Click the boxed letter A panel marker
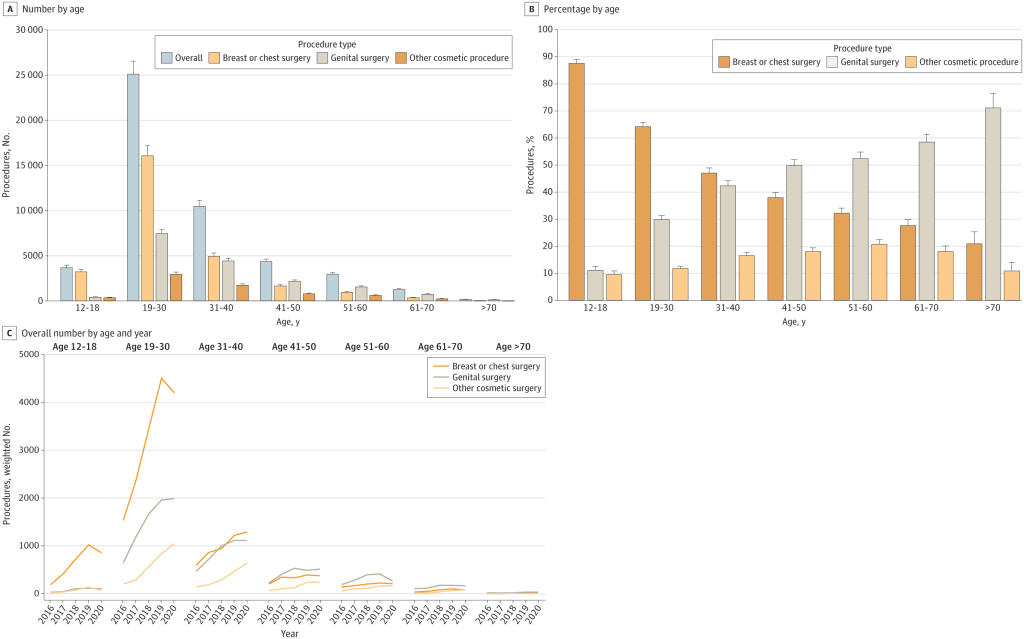The width and height of the screenshot is (1024, 639). [7, 9]
